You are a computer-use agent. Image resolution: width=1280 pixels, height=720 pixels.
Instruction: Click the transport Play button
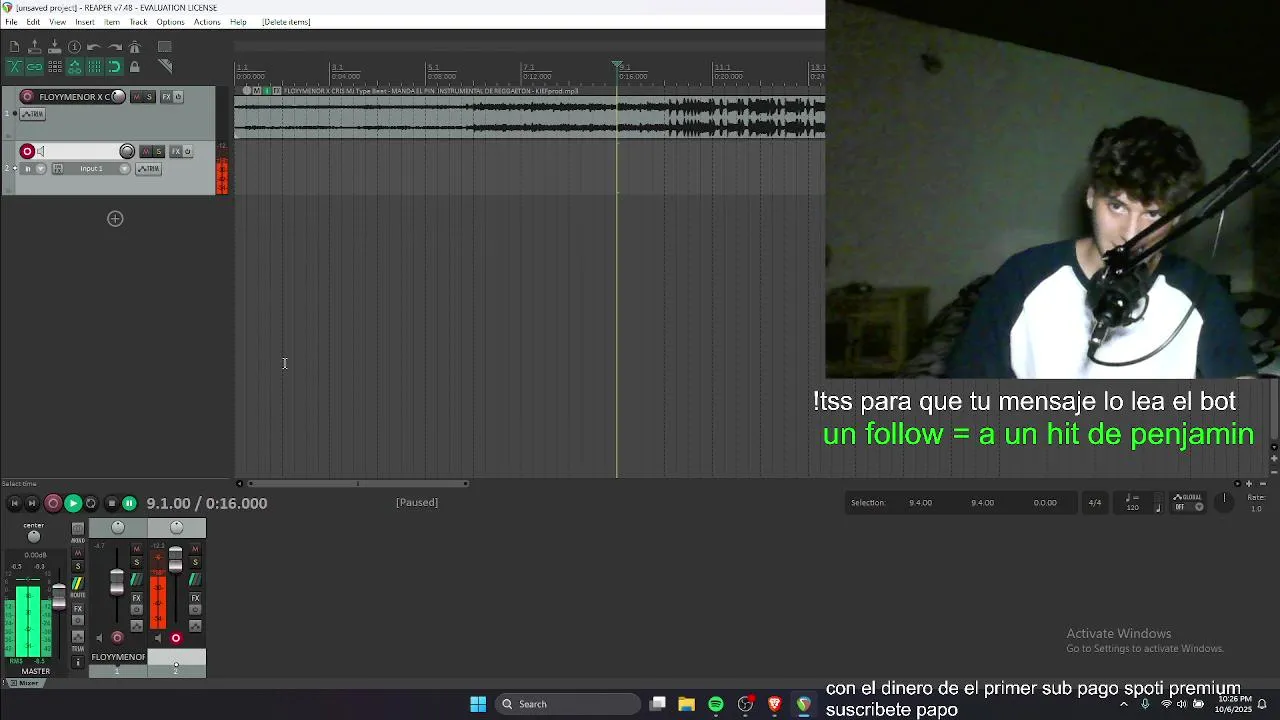point(73,503)
